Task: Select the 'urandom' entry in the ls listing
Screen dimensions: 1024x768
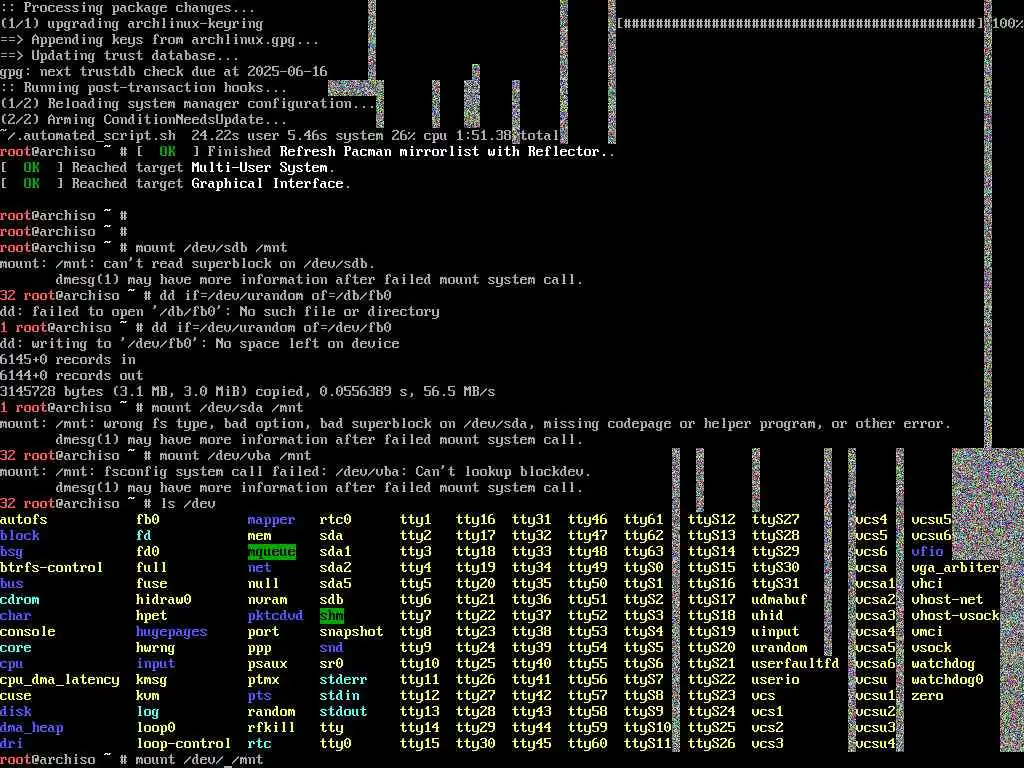Action: pyautogui.click(x=779, y=648)
